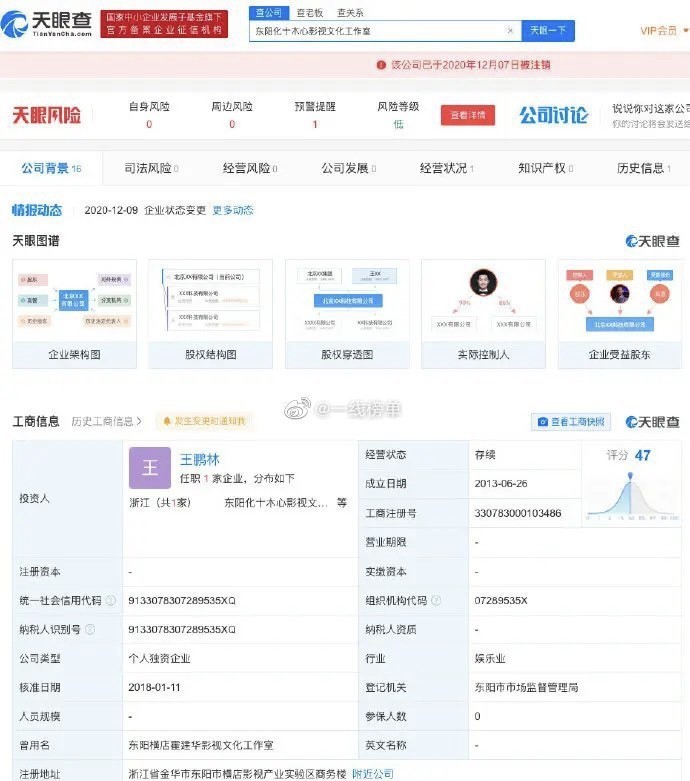
Task: Click 公司类型 value 个人独资企业
Action: 159,658
